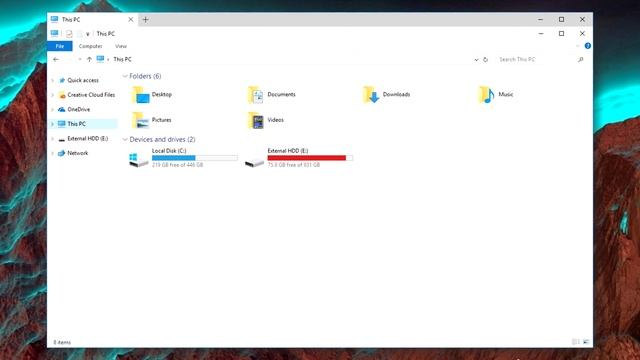Image resolution: width=640 pixels, height=360 pixels.
Task: Minimize the ribbon using the caret near Help
Action: tap(578, 46)
